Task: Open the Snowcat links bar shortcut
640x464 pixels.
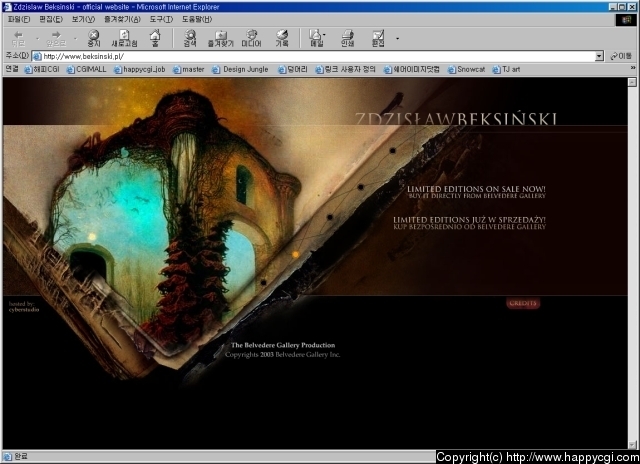Action: [x=467, y=69]
